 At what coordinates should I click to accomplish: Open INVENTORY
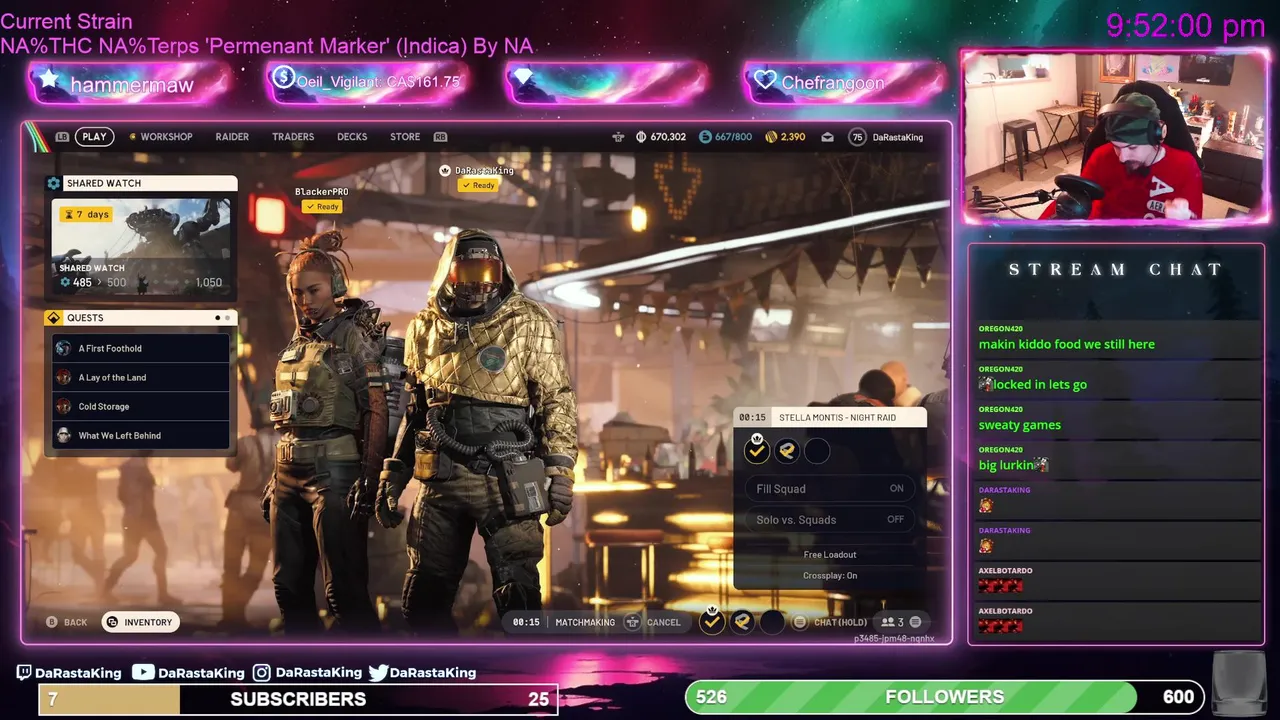[140, 622]
